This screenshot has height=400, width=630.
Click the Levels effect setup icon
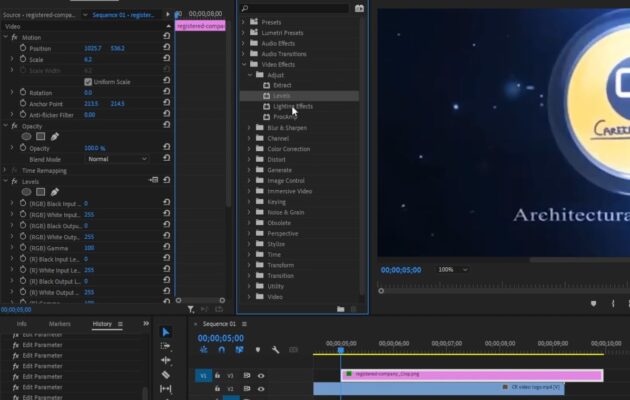click(153, 181)
